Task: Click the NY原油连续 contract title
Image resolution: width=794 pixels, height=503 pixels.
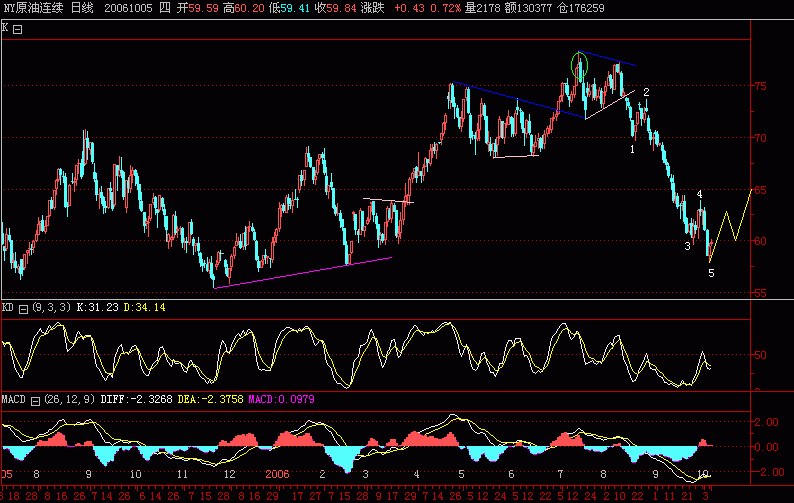Action: pos(33,8)
